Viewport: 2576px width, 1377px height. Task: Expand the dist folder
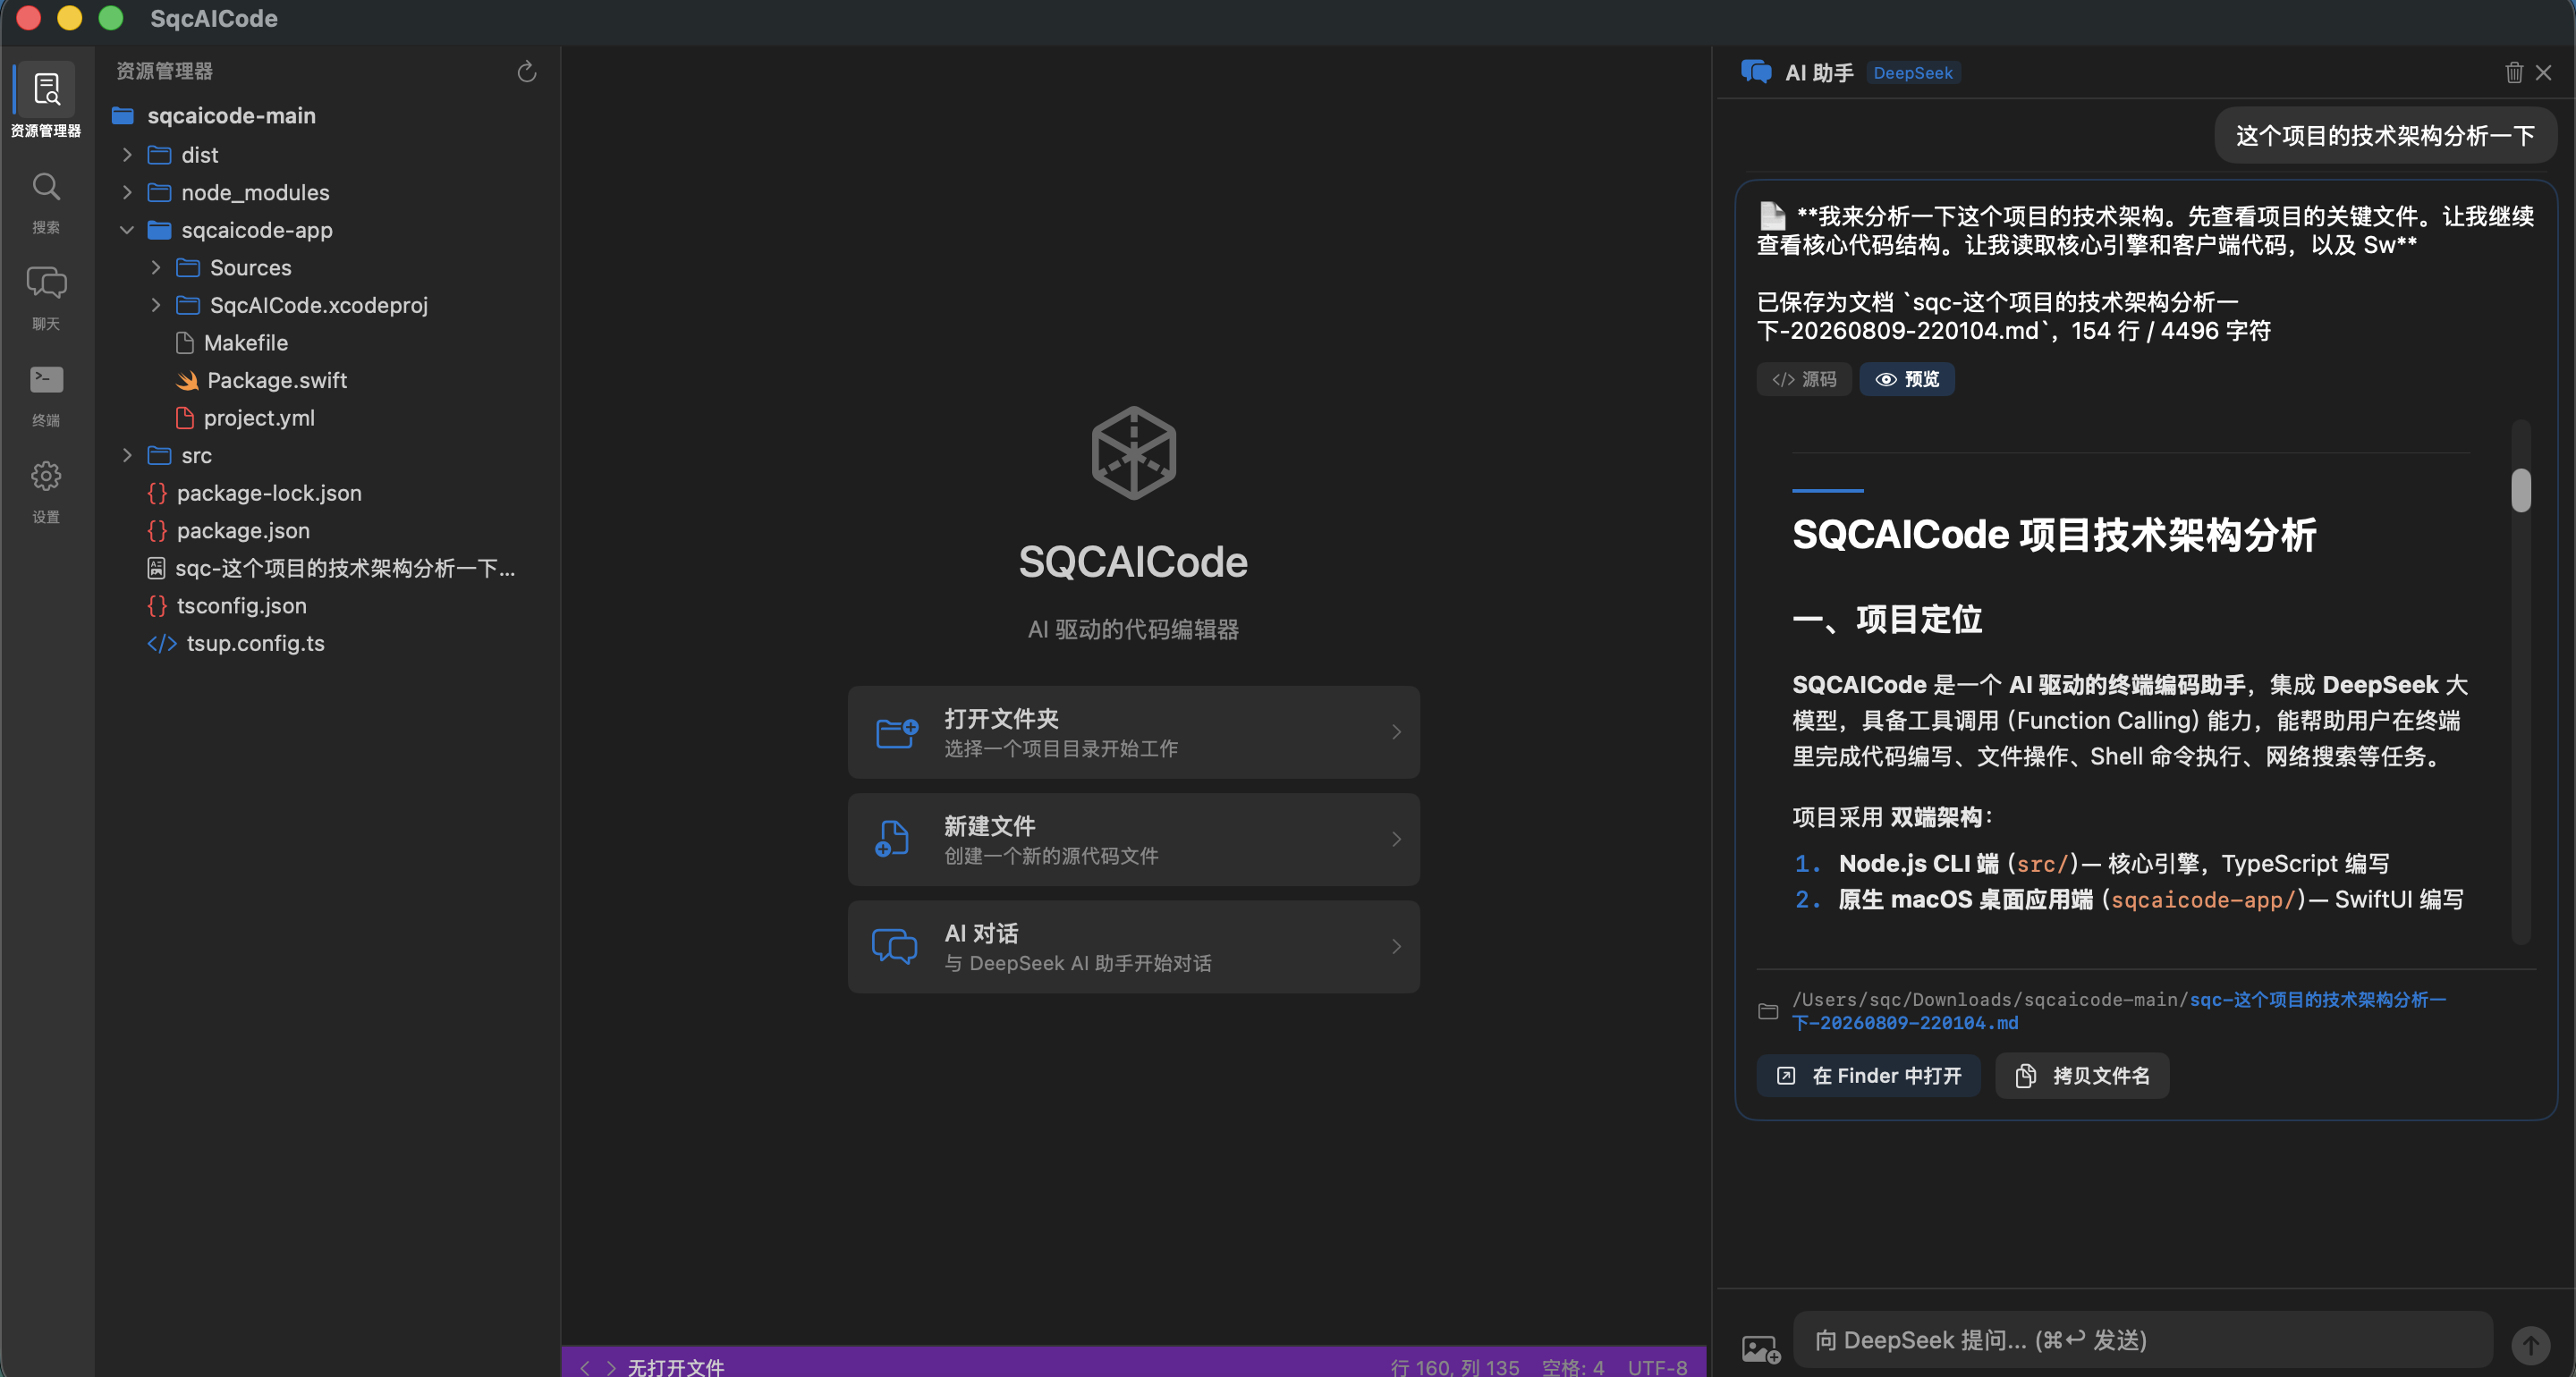click(127, 154)
